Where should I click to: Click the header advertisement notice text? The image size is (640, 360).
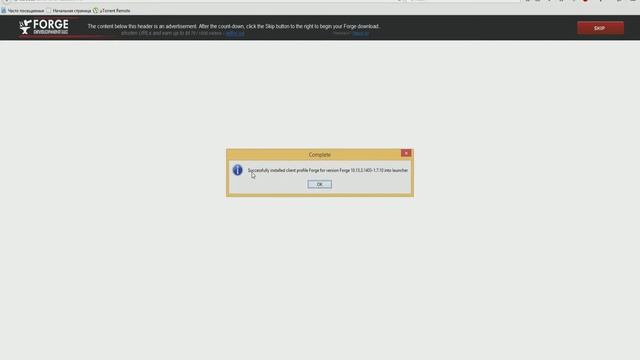[x=233, y=26]
